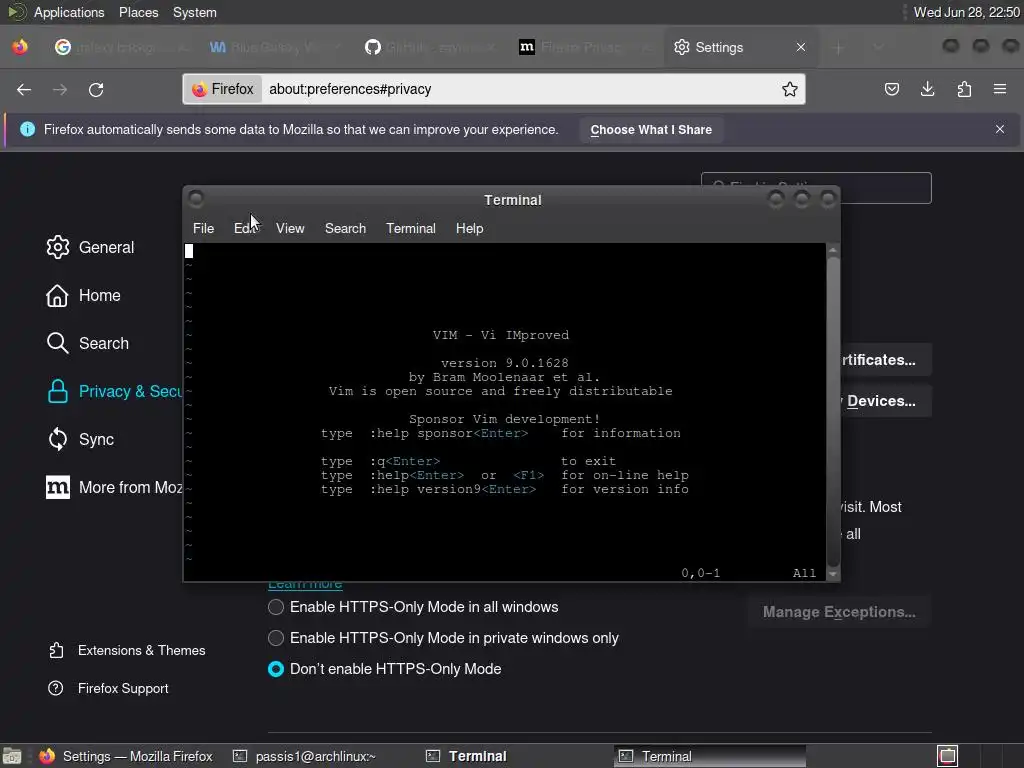Click the View Certificates button
The image size is (1024, 768).
[x=886, y=360]
